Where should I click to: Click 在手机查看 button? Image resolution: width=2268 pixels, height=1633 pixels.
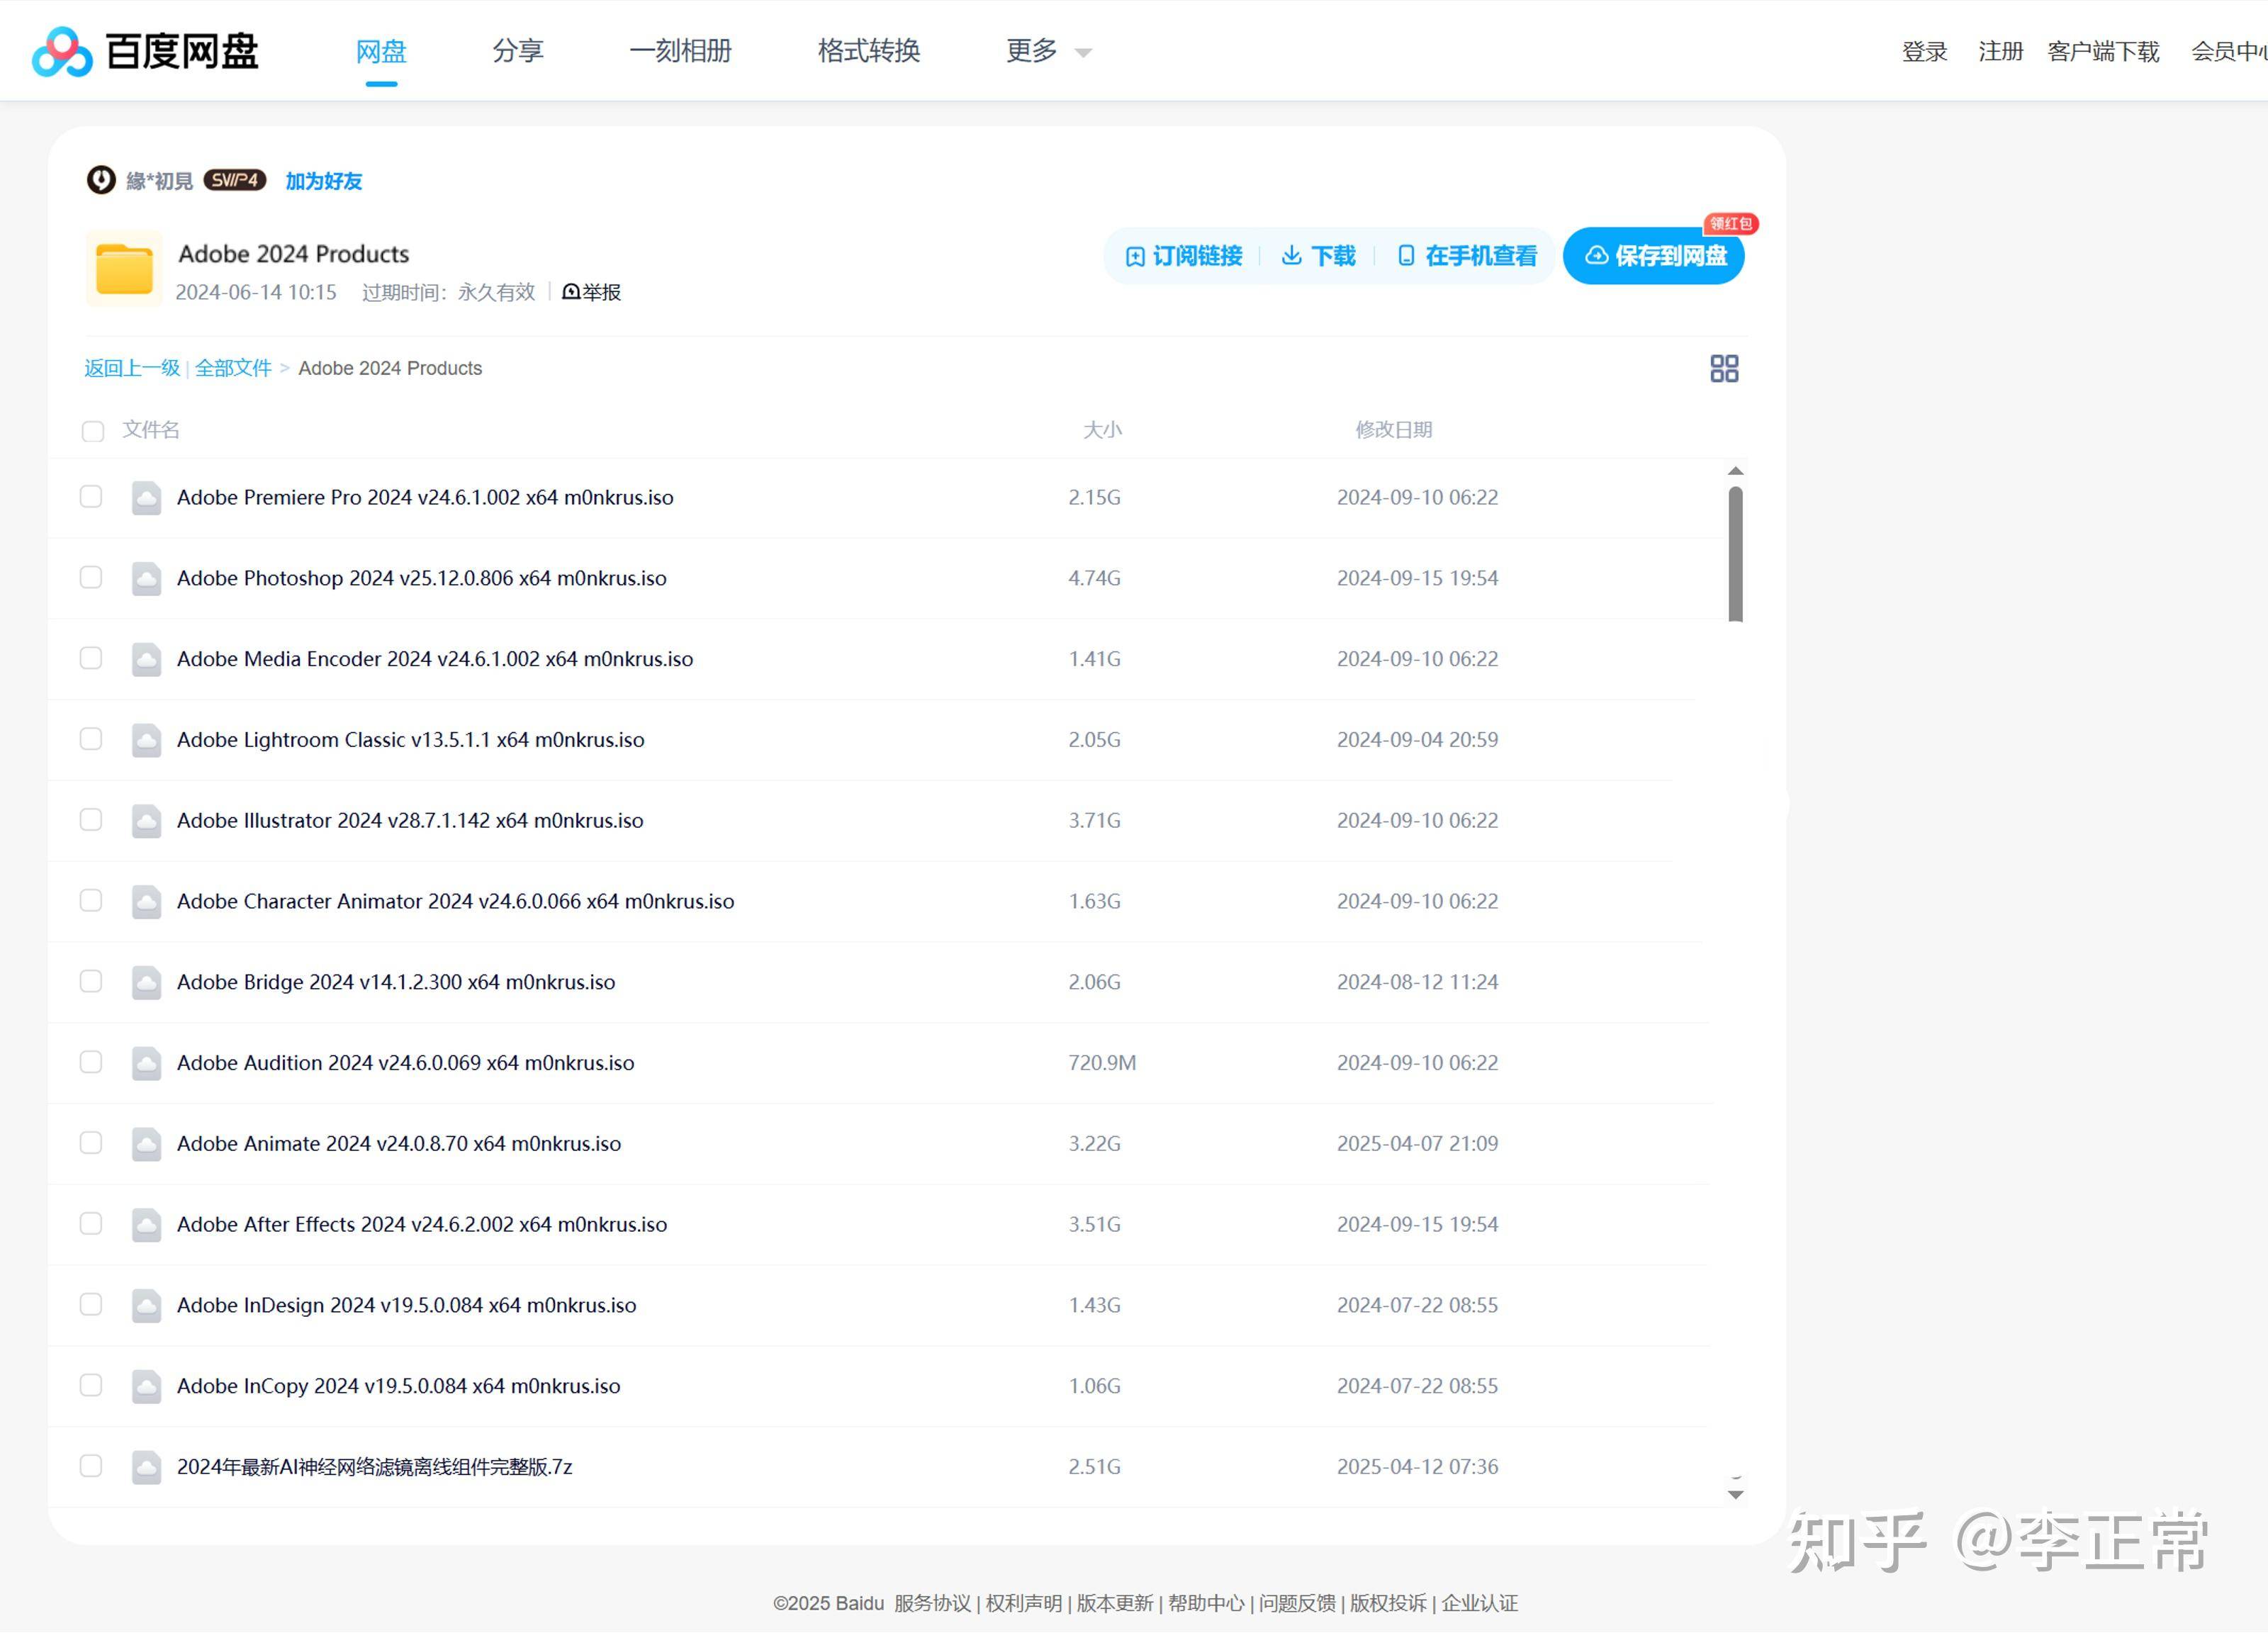[1467, 257]
